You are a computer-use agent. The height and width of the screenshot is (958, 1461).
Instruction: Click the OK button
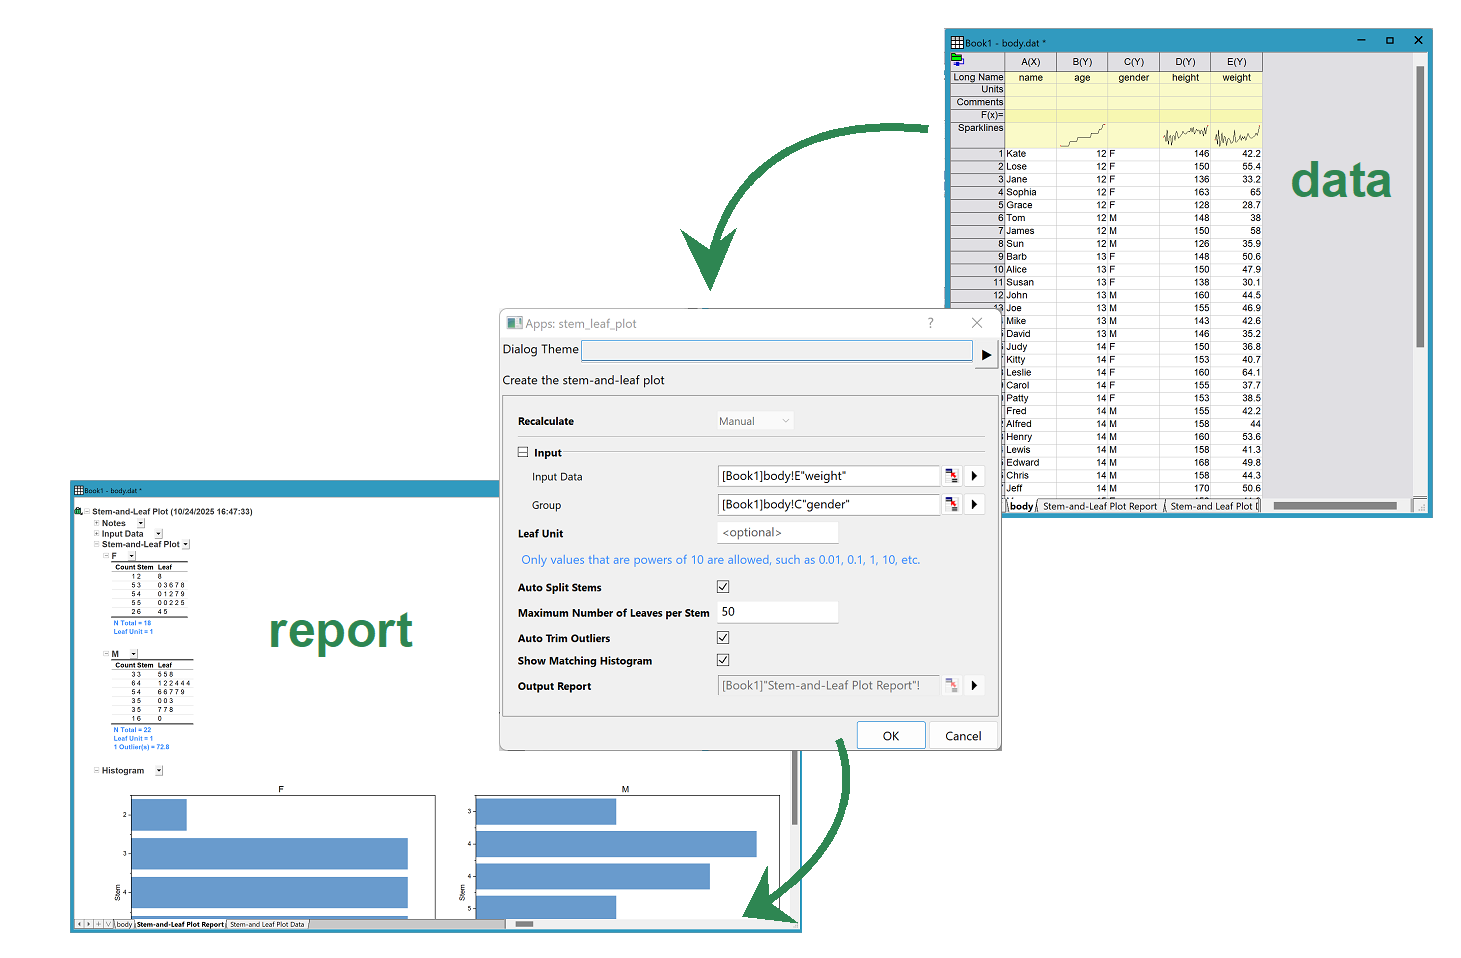[890, 736]
